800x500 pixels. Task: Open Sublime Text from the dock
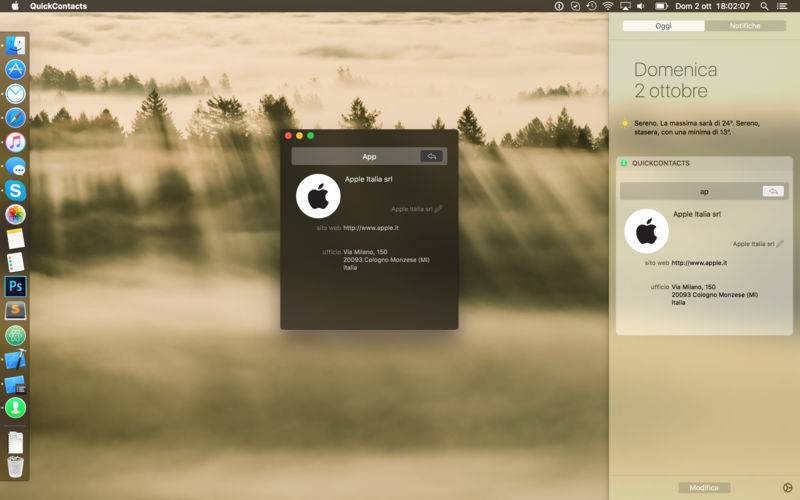coord(15,310)
